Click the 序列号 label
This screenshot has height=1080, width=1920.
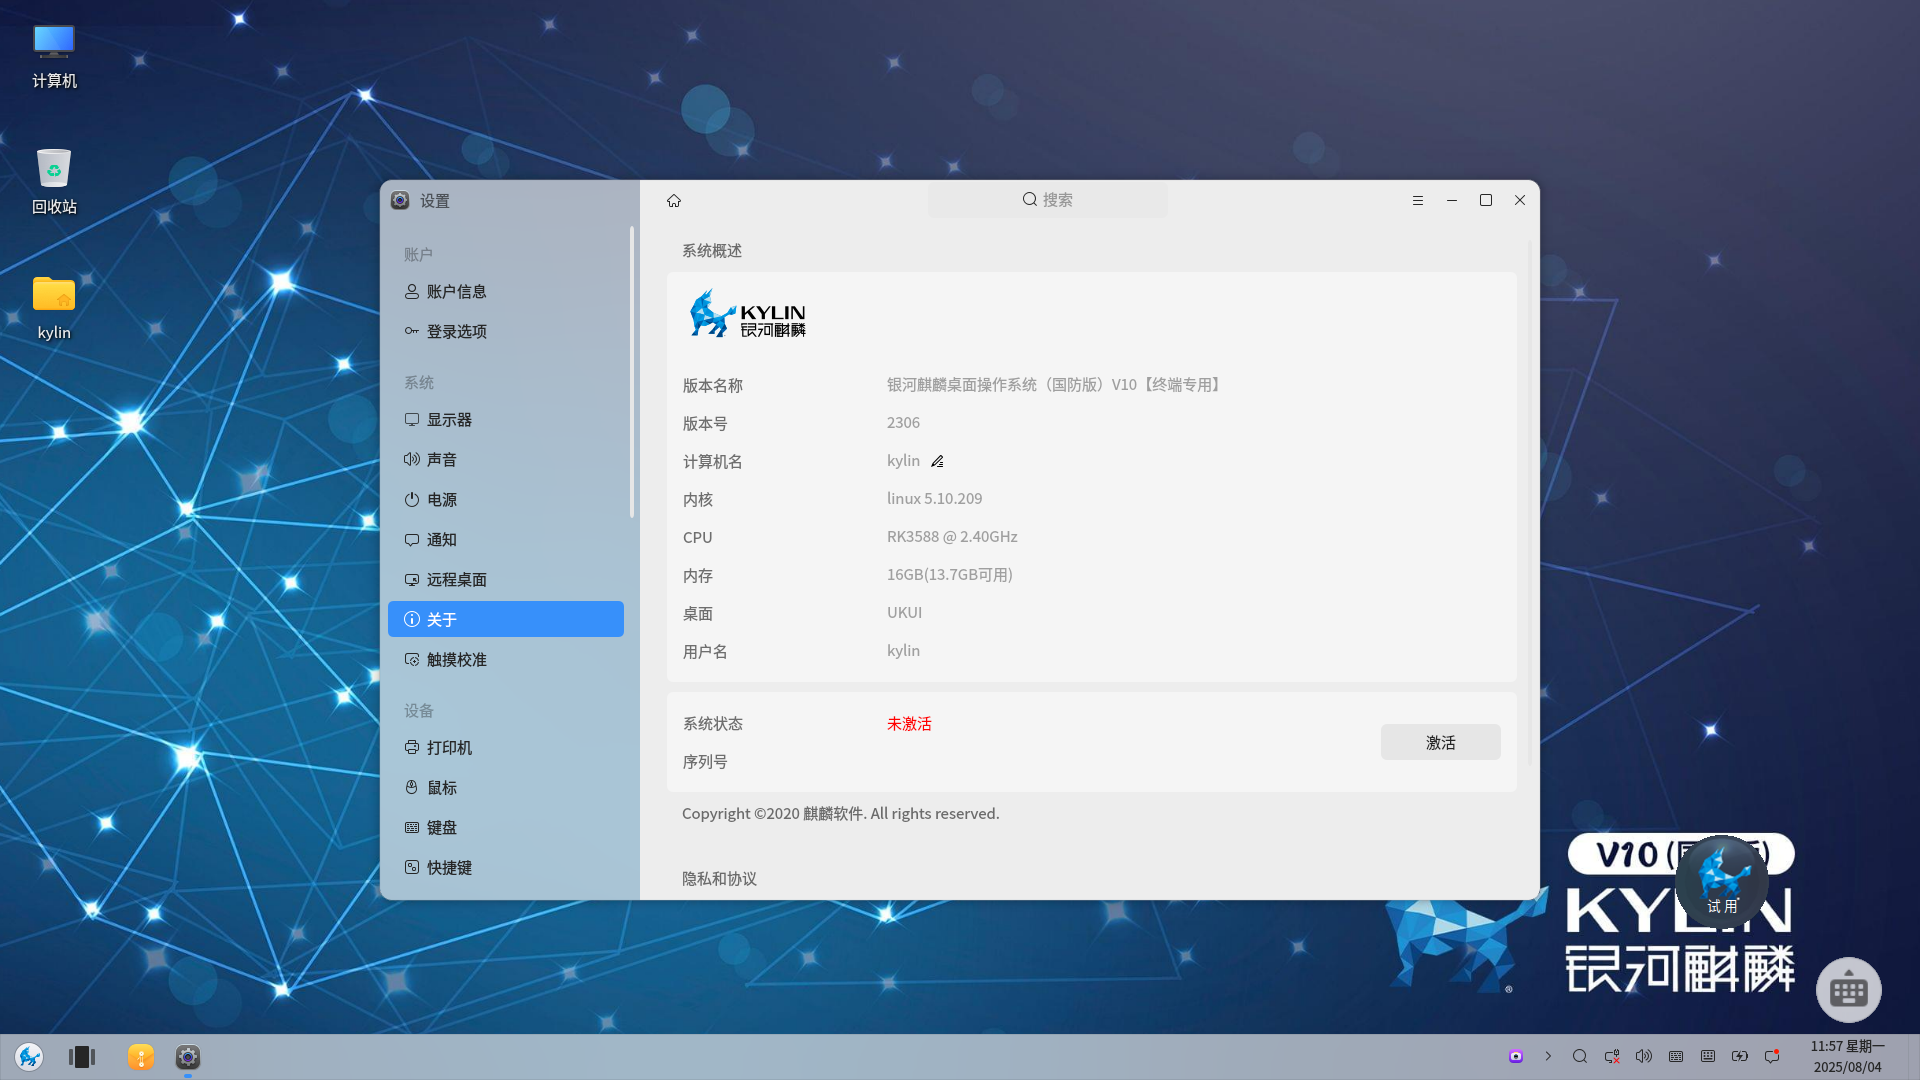pyautogui.click(x=705, y=761)
